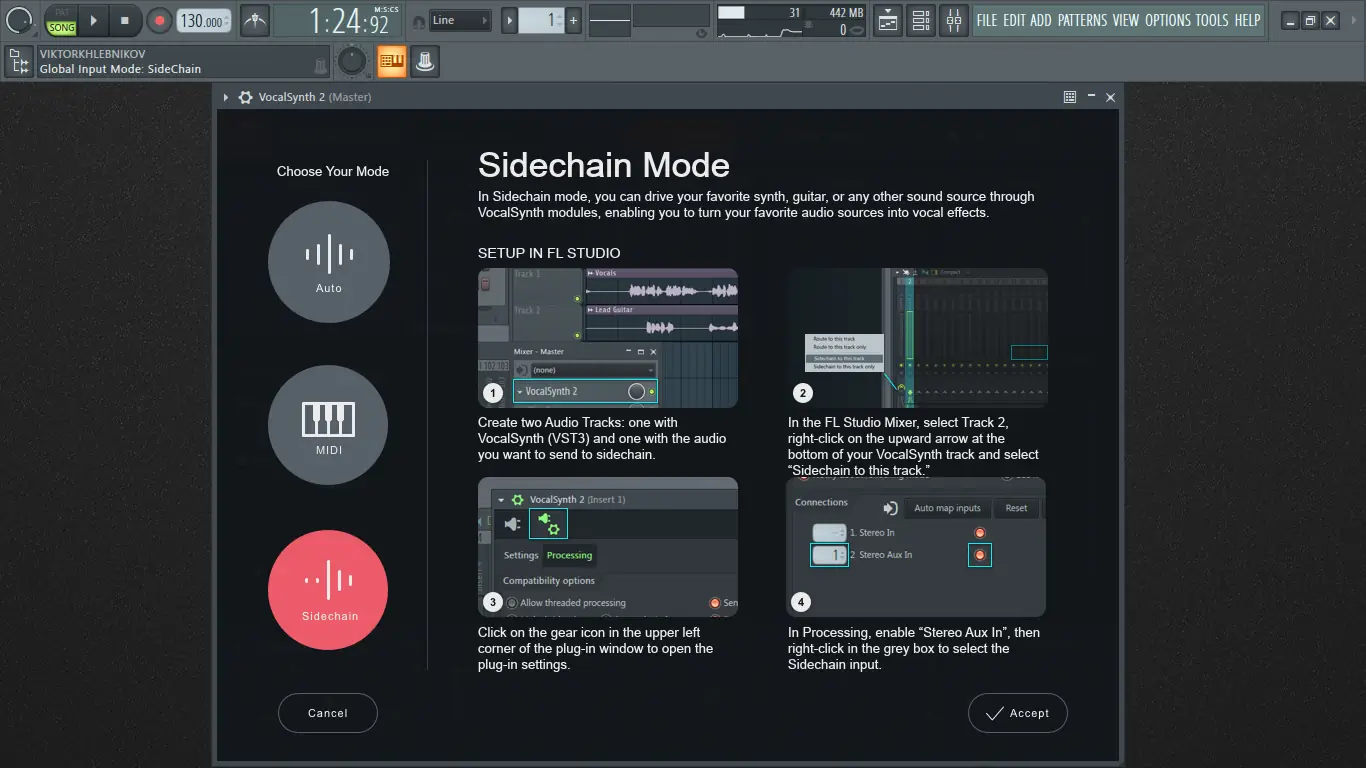The height and width of the screenshot is (768, 1366).
Task: Click the "Sidechain Mode" heading
Action: coord(604,165)
